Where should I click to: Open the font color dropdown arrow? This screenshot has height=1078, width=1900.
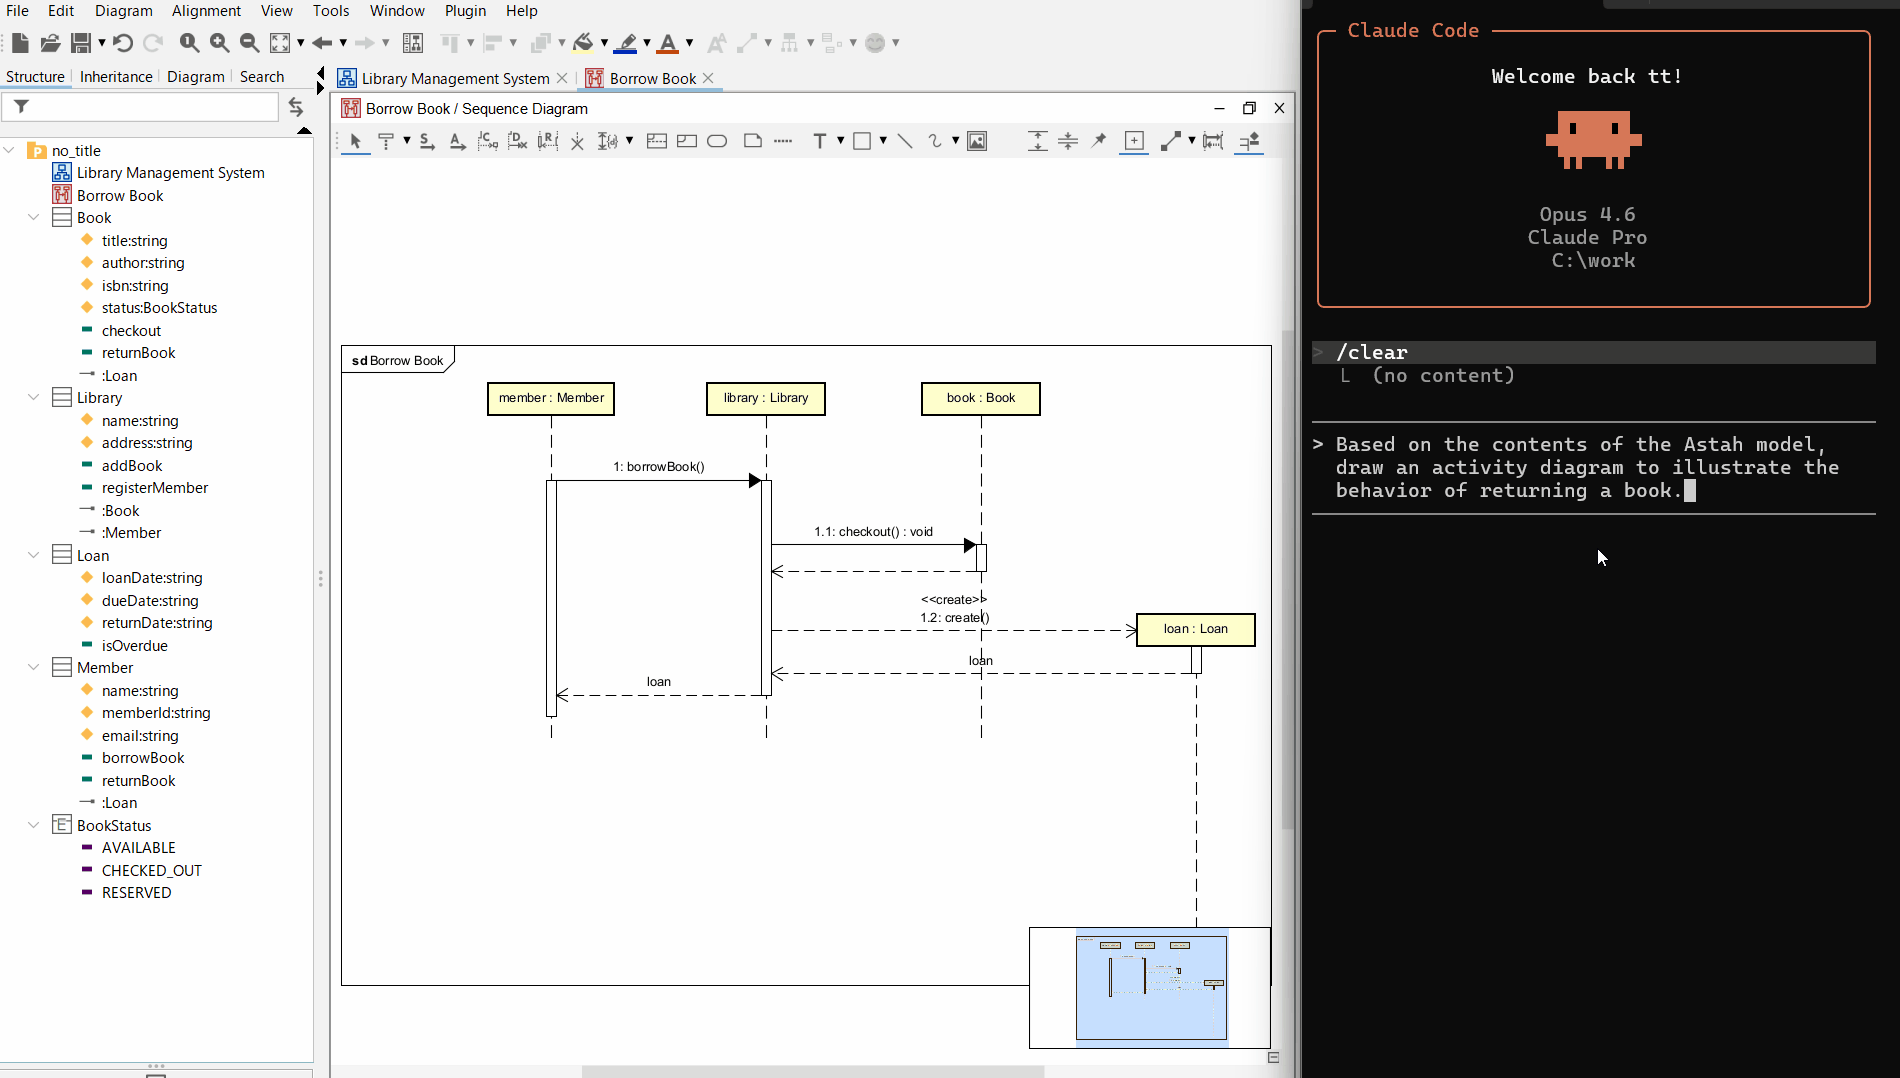(x=686, y=44)
